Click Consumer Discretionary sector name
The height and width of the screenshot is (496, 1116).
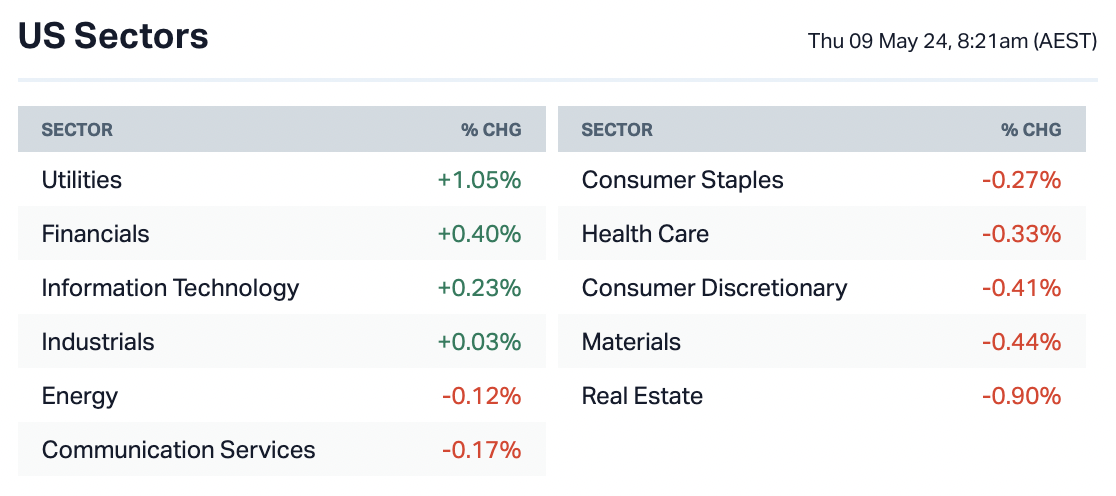(x=714, y=288)
